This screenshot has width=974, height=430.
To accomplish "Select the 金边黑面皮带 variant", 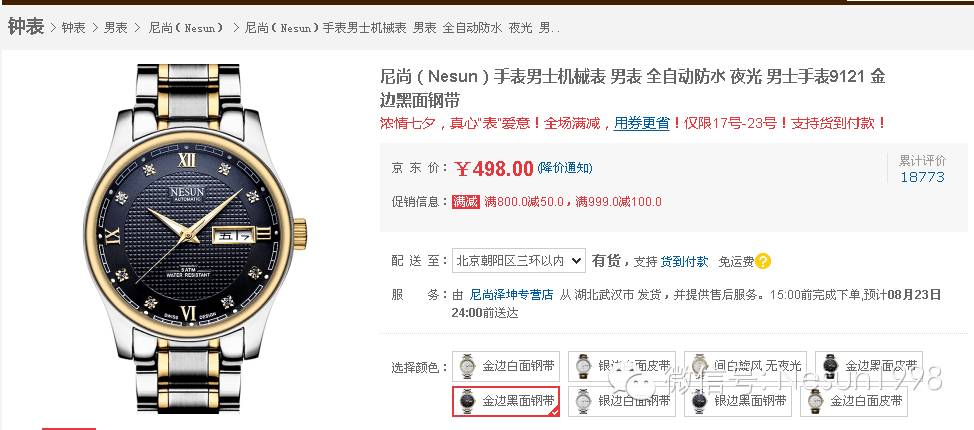I will pos(869,366).
